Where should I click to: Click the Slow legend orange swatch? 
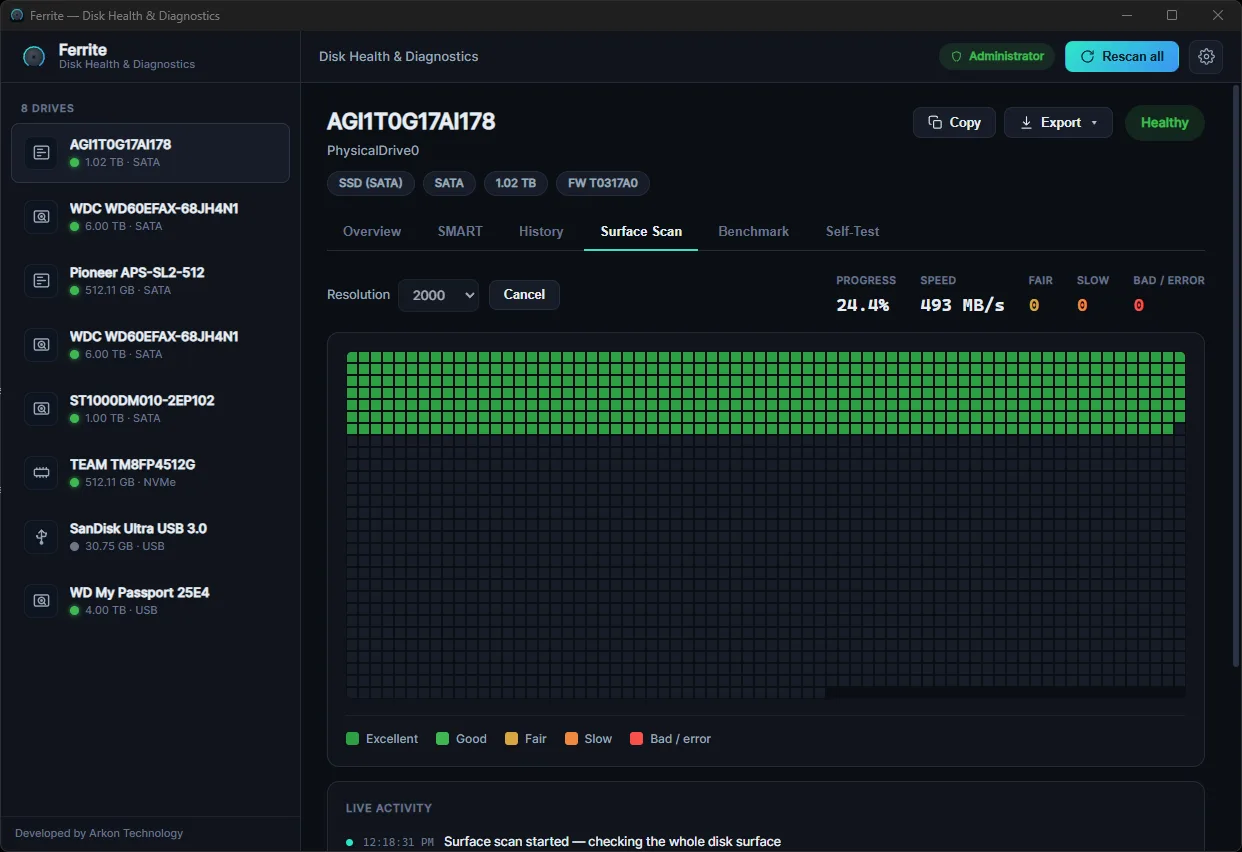click(x=571, y=739)
